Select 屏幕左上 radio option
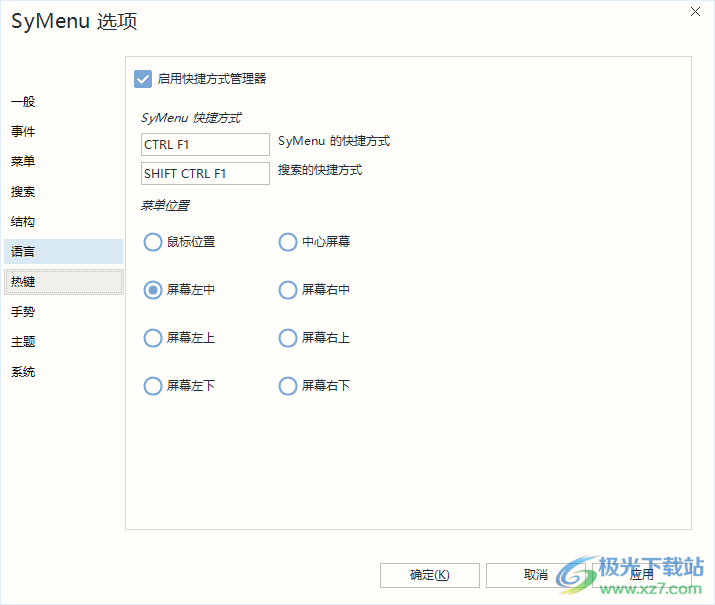715x605 pixels. (153, 338)
